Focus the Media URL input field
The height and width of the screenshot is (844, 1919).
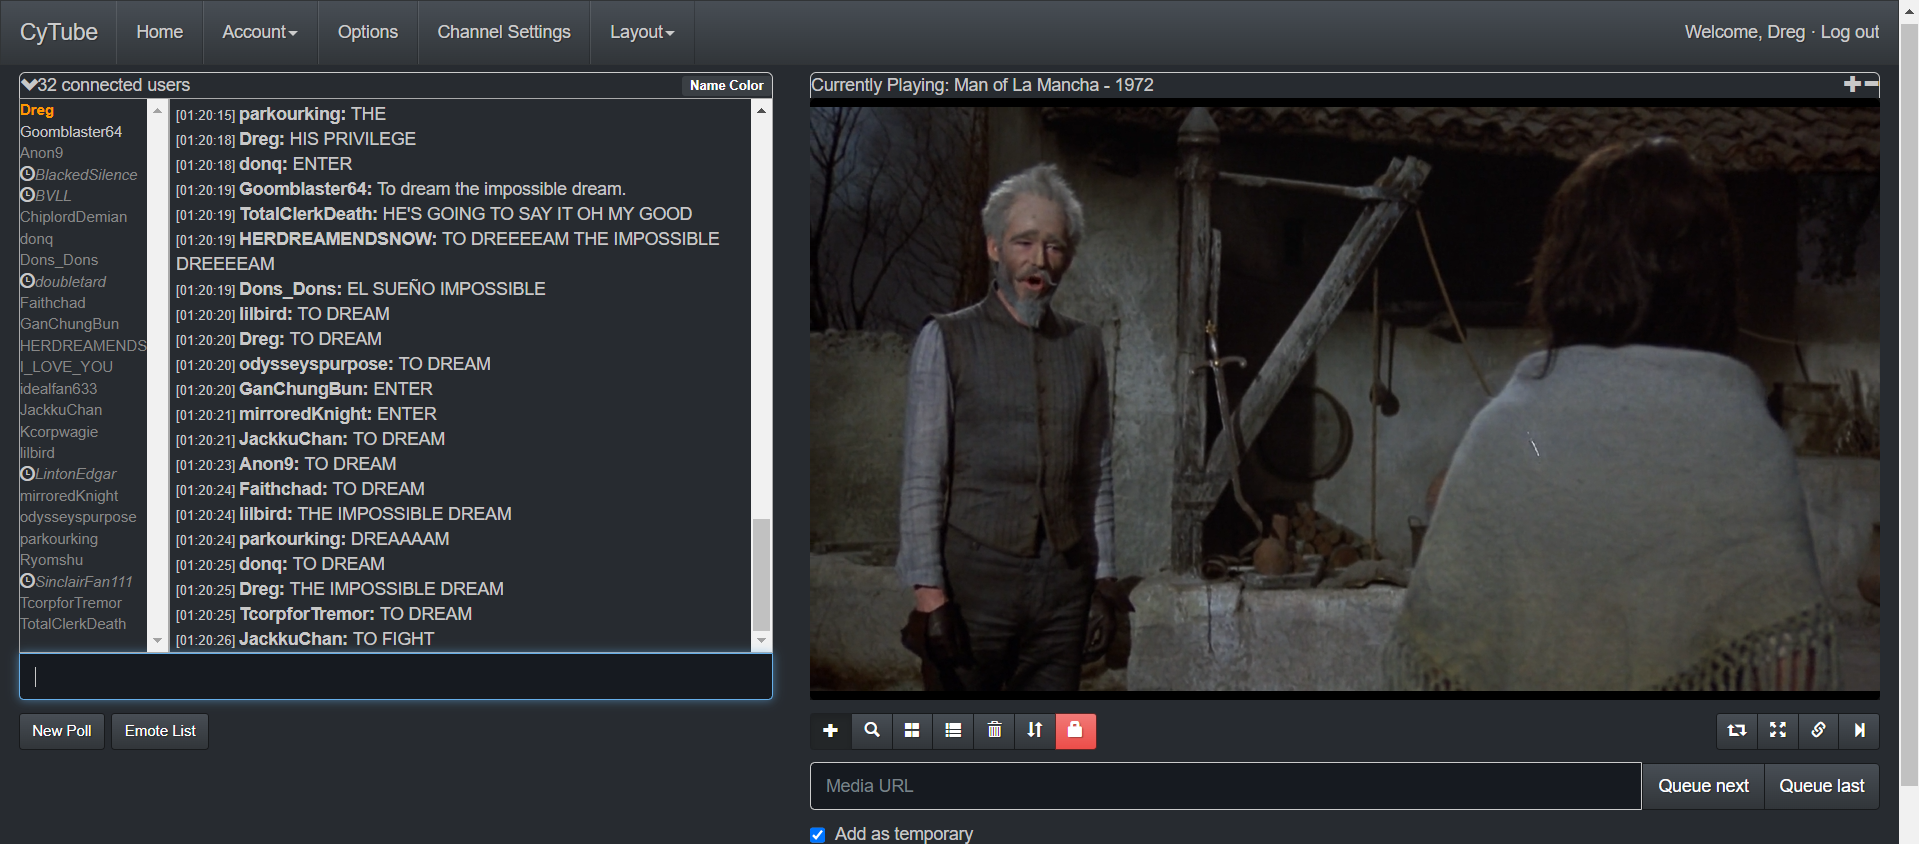[x=1226, y=786]
